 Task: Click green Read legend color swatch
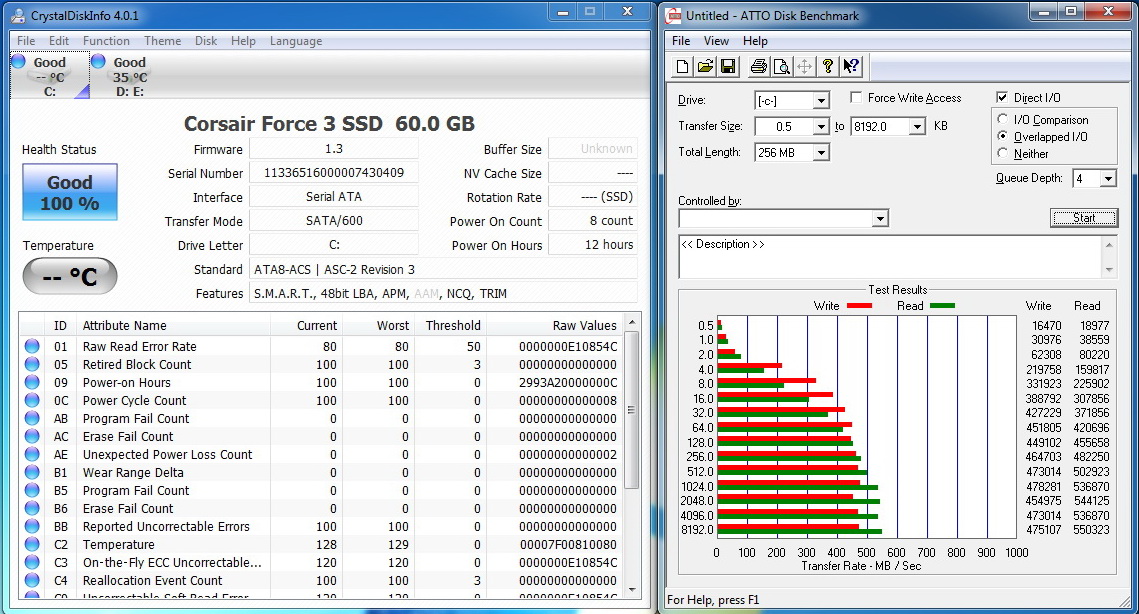point(942,306)
